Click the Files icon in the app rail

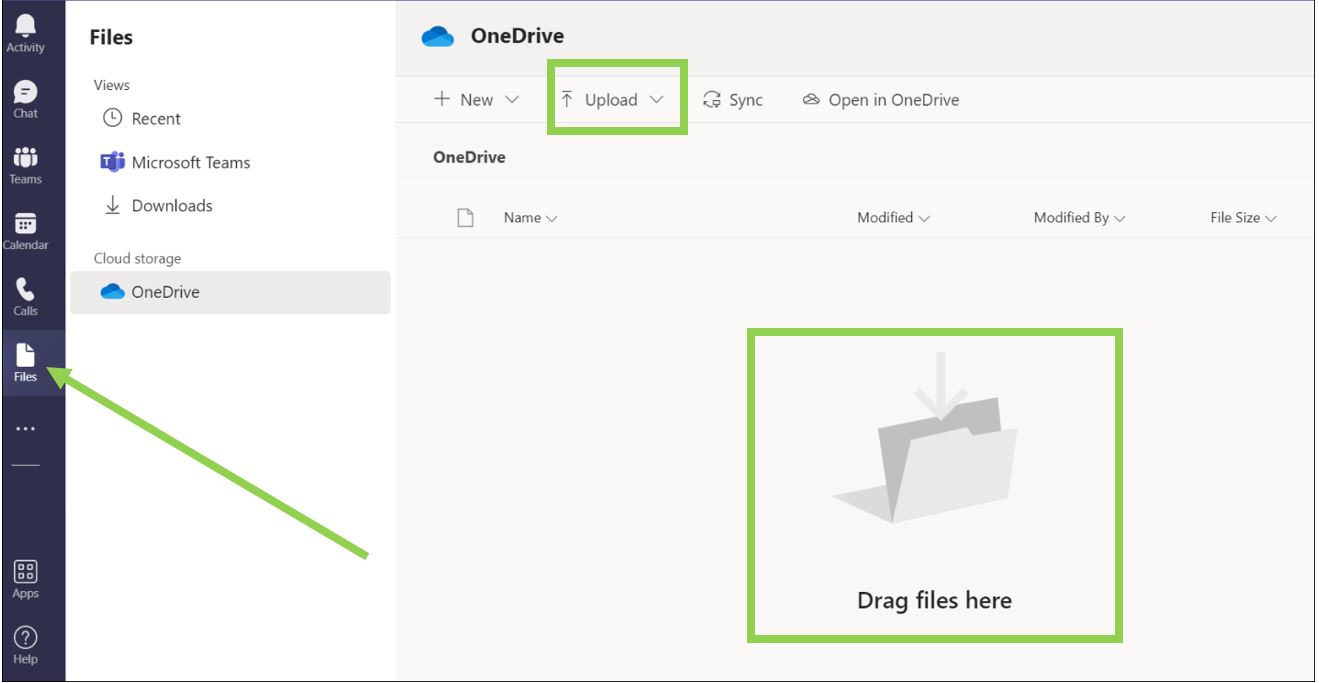point(24,360)
